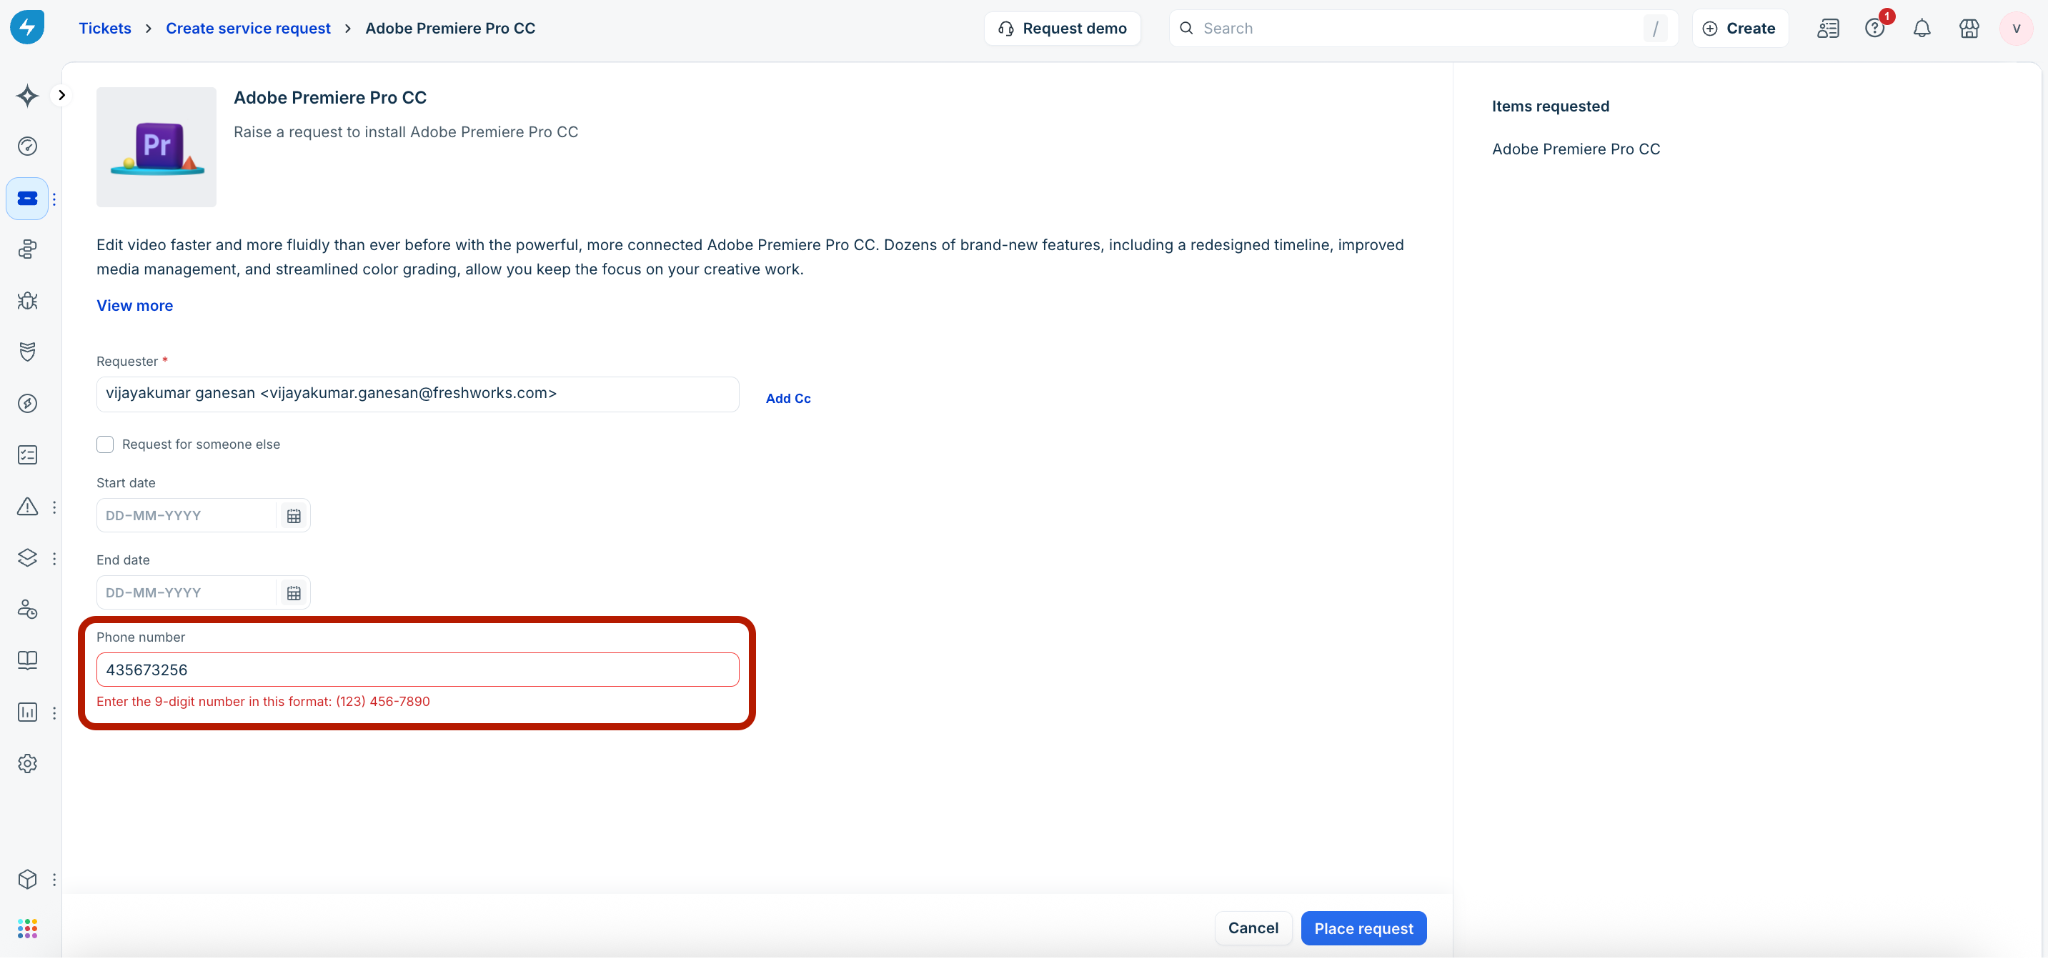Click the Place request button
The image size is (2048, 958).
pyautogui.click(x=1363, y=928)
